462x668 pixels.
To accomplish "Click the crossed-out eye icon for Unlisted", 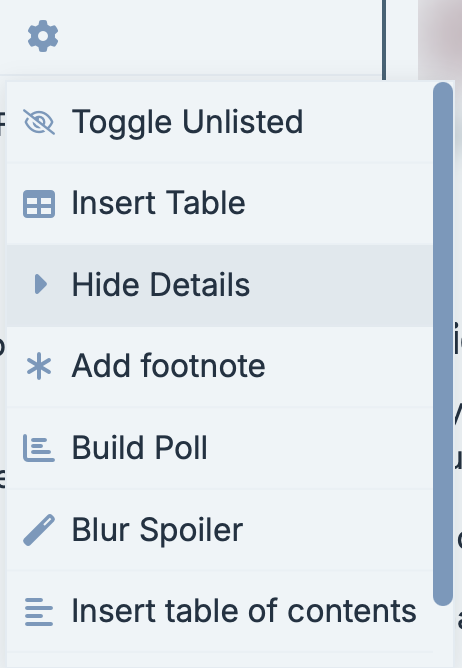I will click(x=39, y=122).
